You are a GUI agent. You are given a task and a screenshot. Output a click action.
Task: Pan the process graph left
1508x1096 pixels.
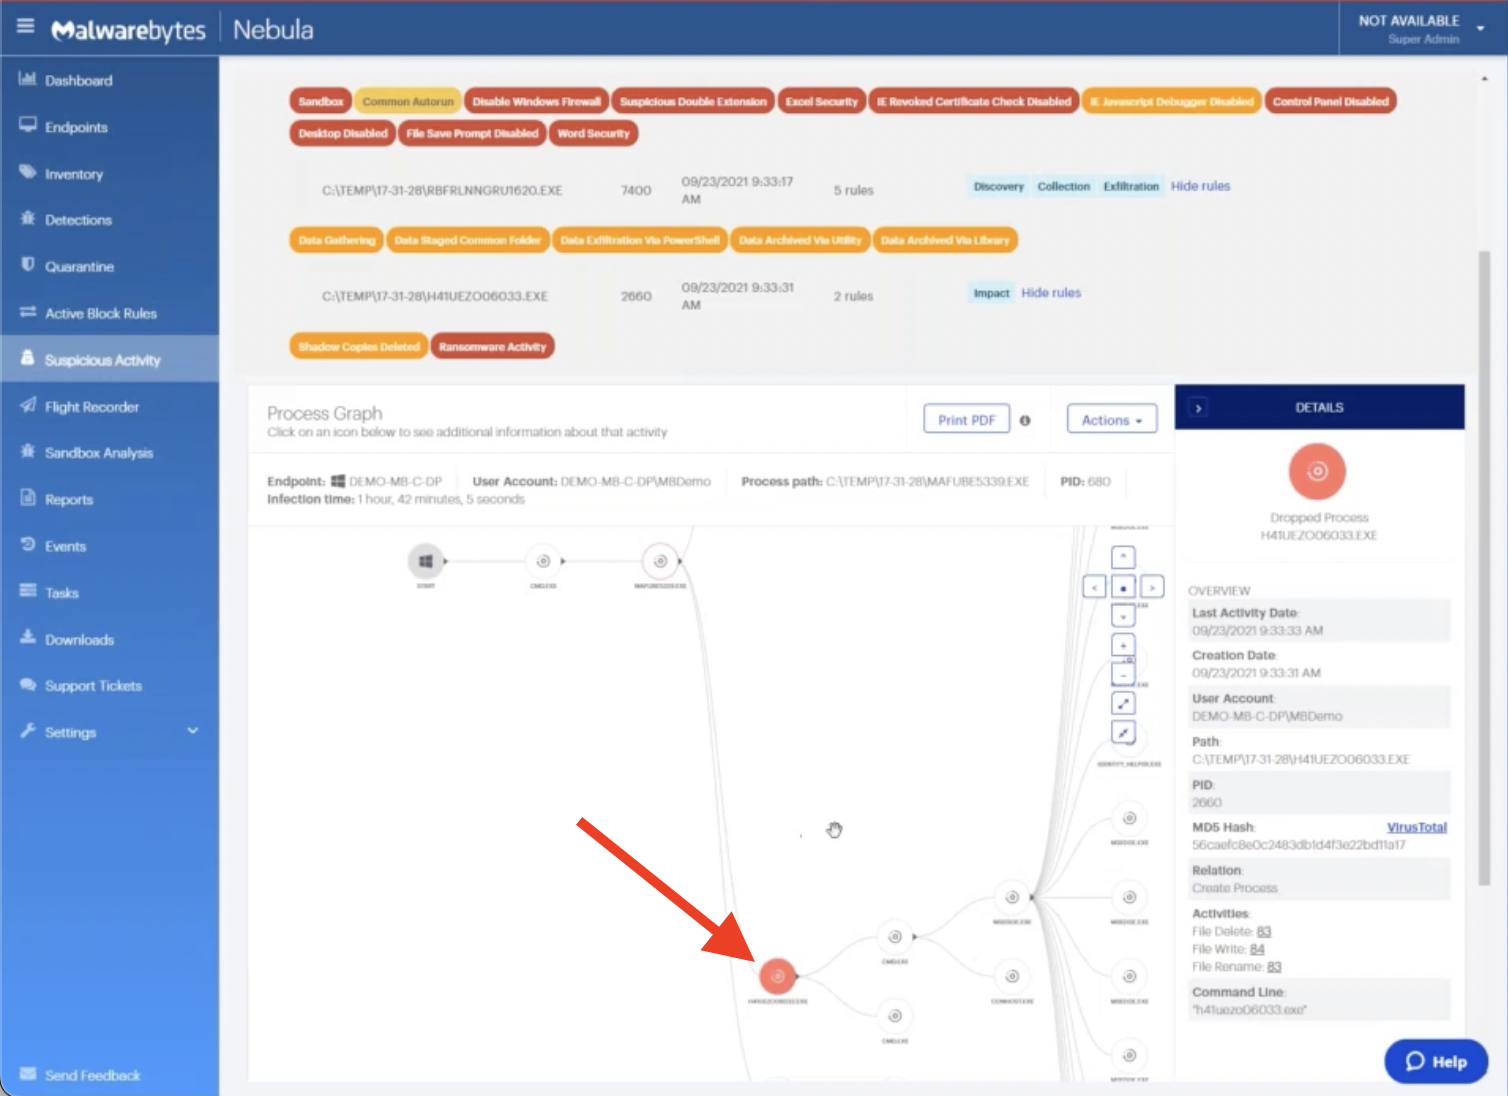(x=1094, y=587)
